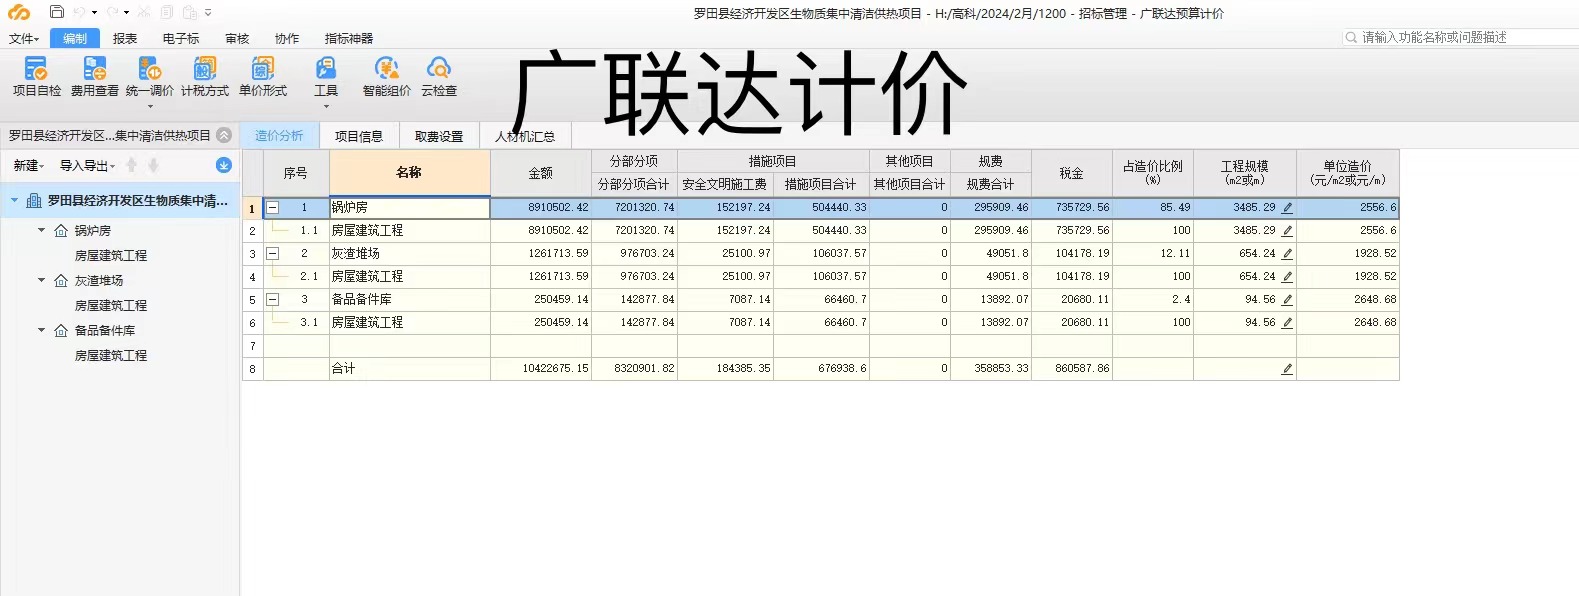The height and width of the screenshot is (596, 1579).
Task: Click the move-down arrow in project panel
Action: tap(153, 165)
